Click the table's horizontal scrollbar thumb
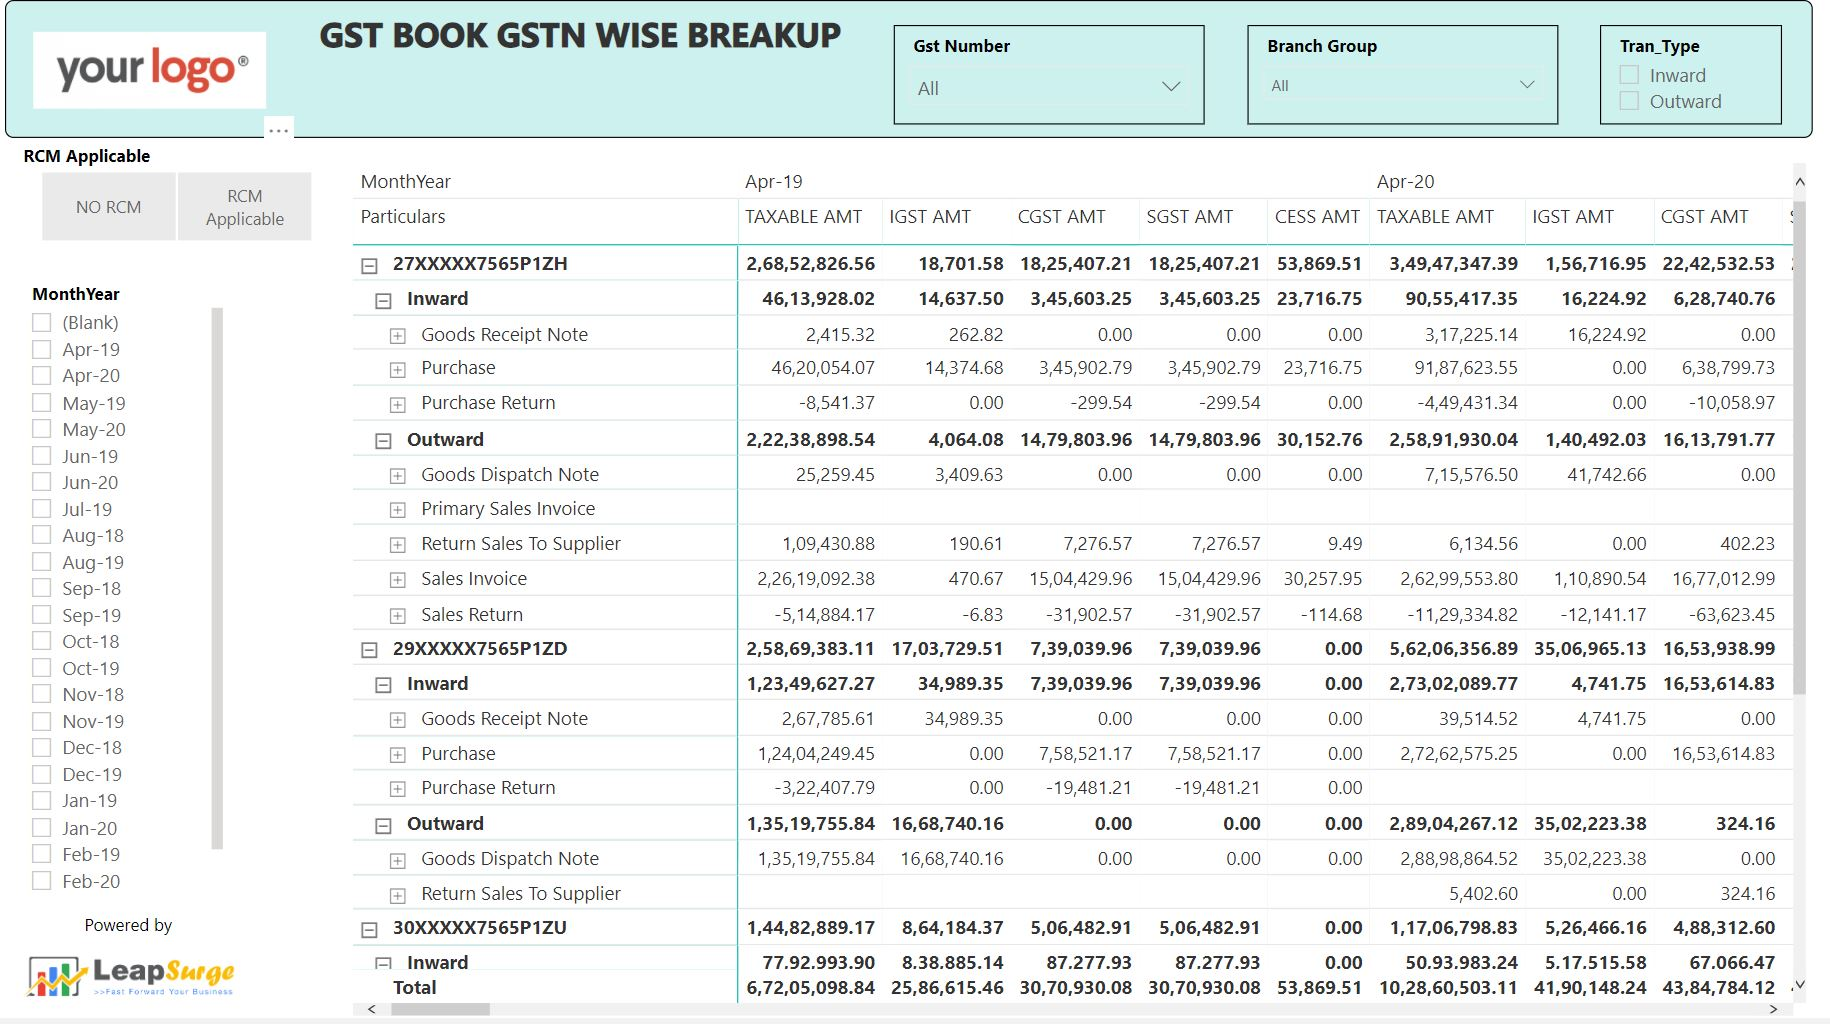The width and height of the screenshot is (1830, 1024). click(x=440, y=1009)
